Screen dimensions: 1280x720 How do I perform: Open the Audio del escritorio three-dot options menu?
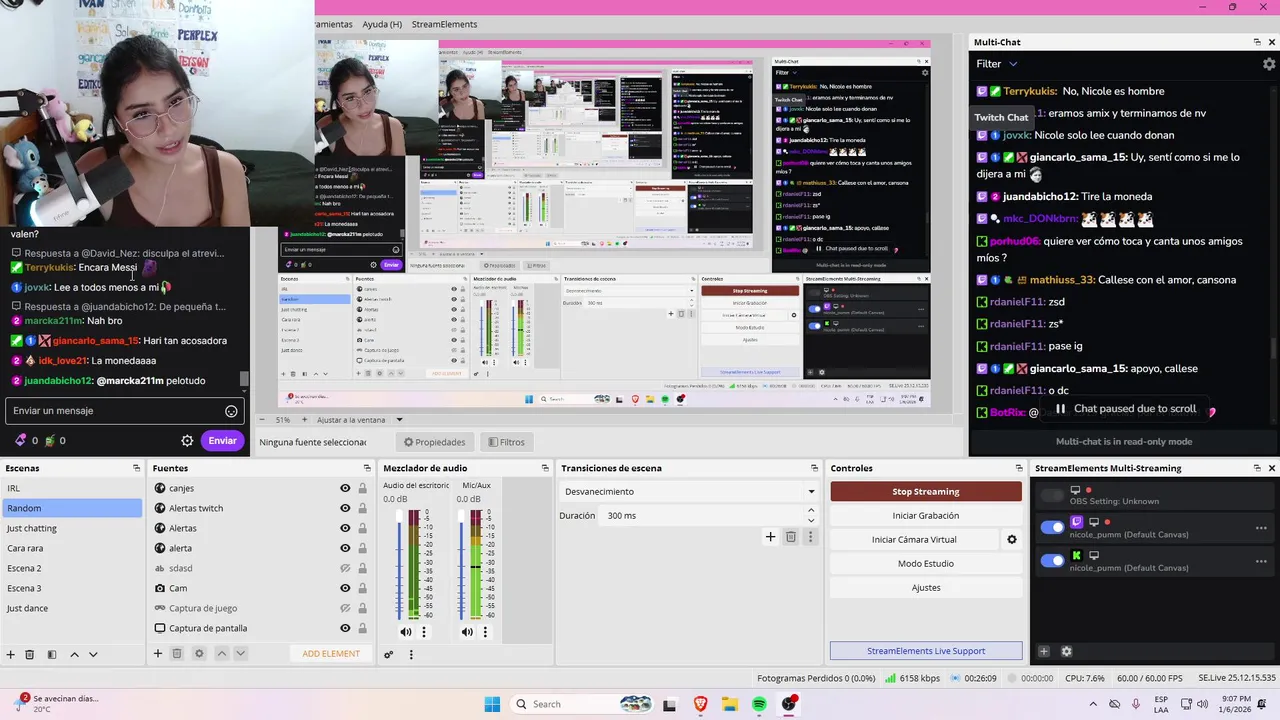click(424, 632)
